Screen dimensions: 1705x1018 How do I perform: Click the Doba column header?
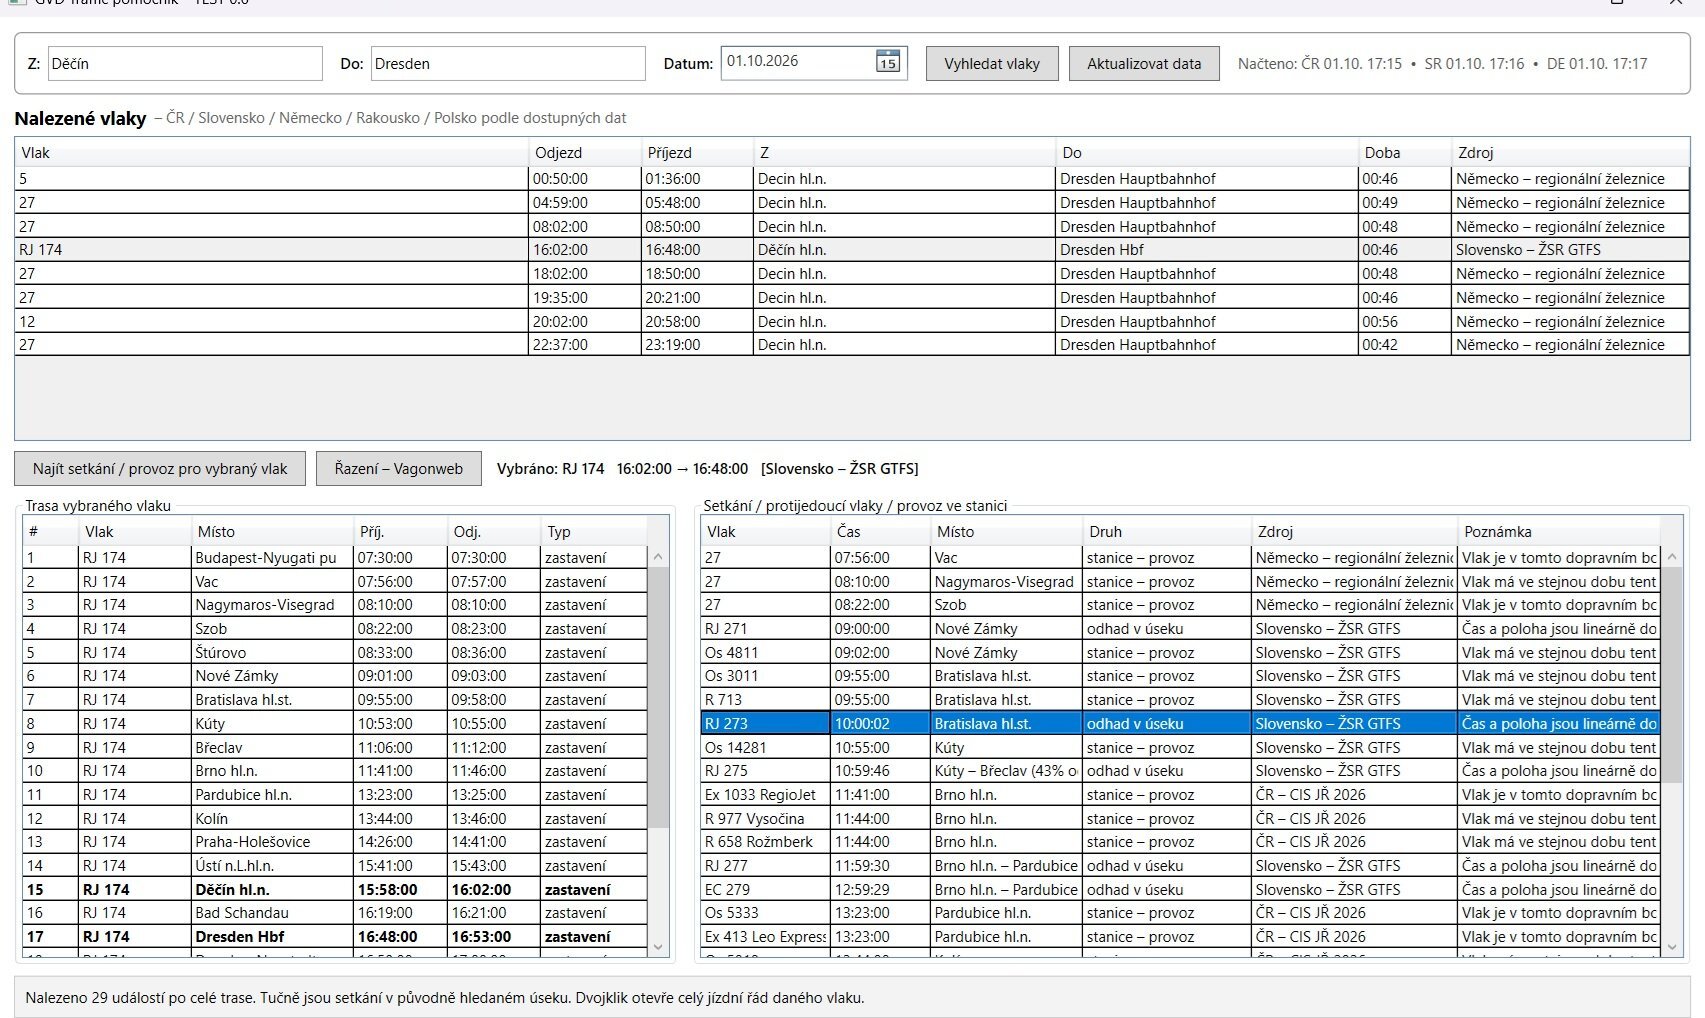point(1405,153)
